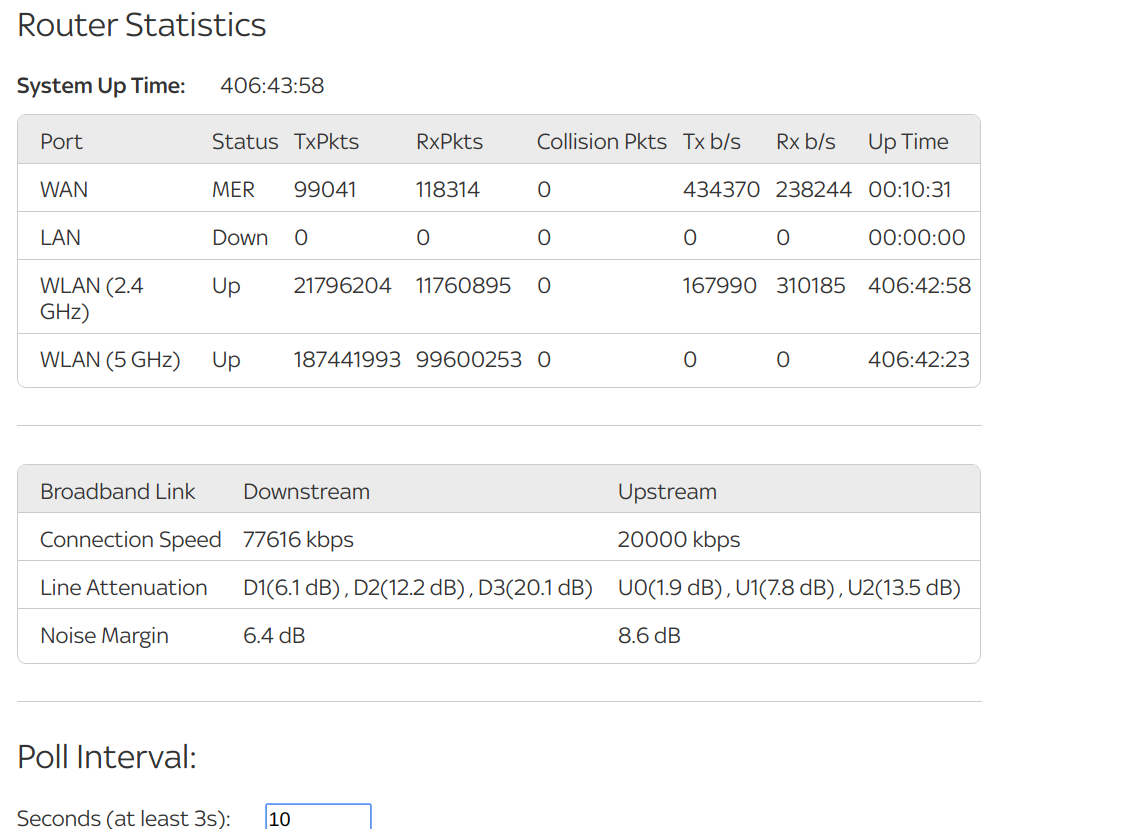Viewport: 1138px width, 829px height.
Task: Click the Collision Pkts column header
Action: pos(601,142)
